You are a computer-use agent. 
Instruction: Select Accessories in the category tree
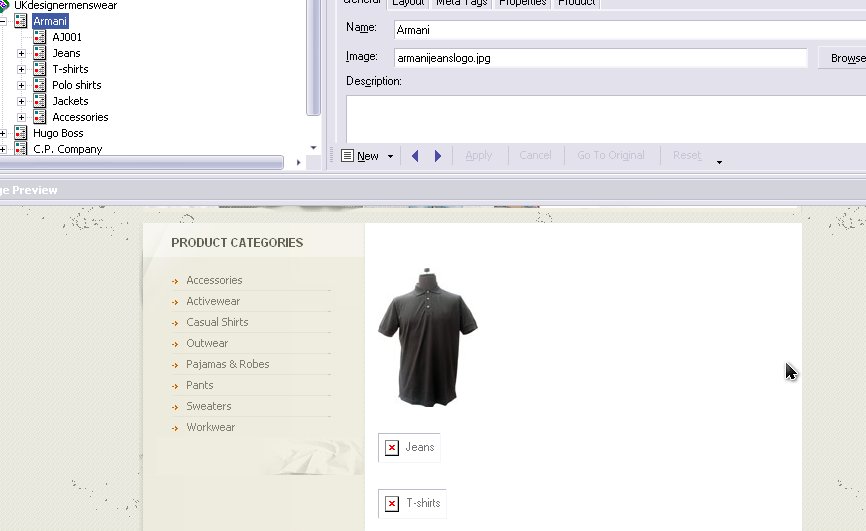[80, 117]
